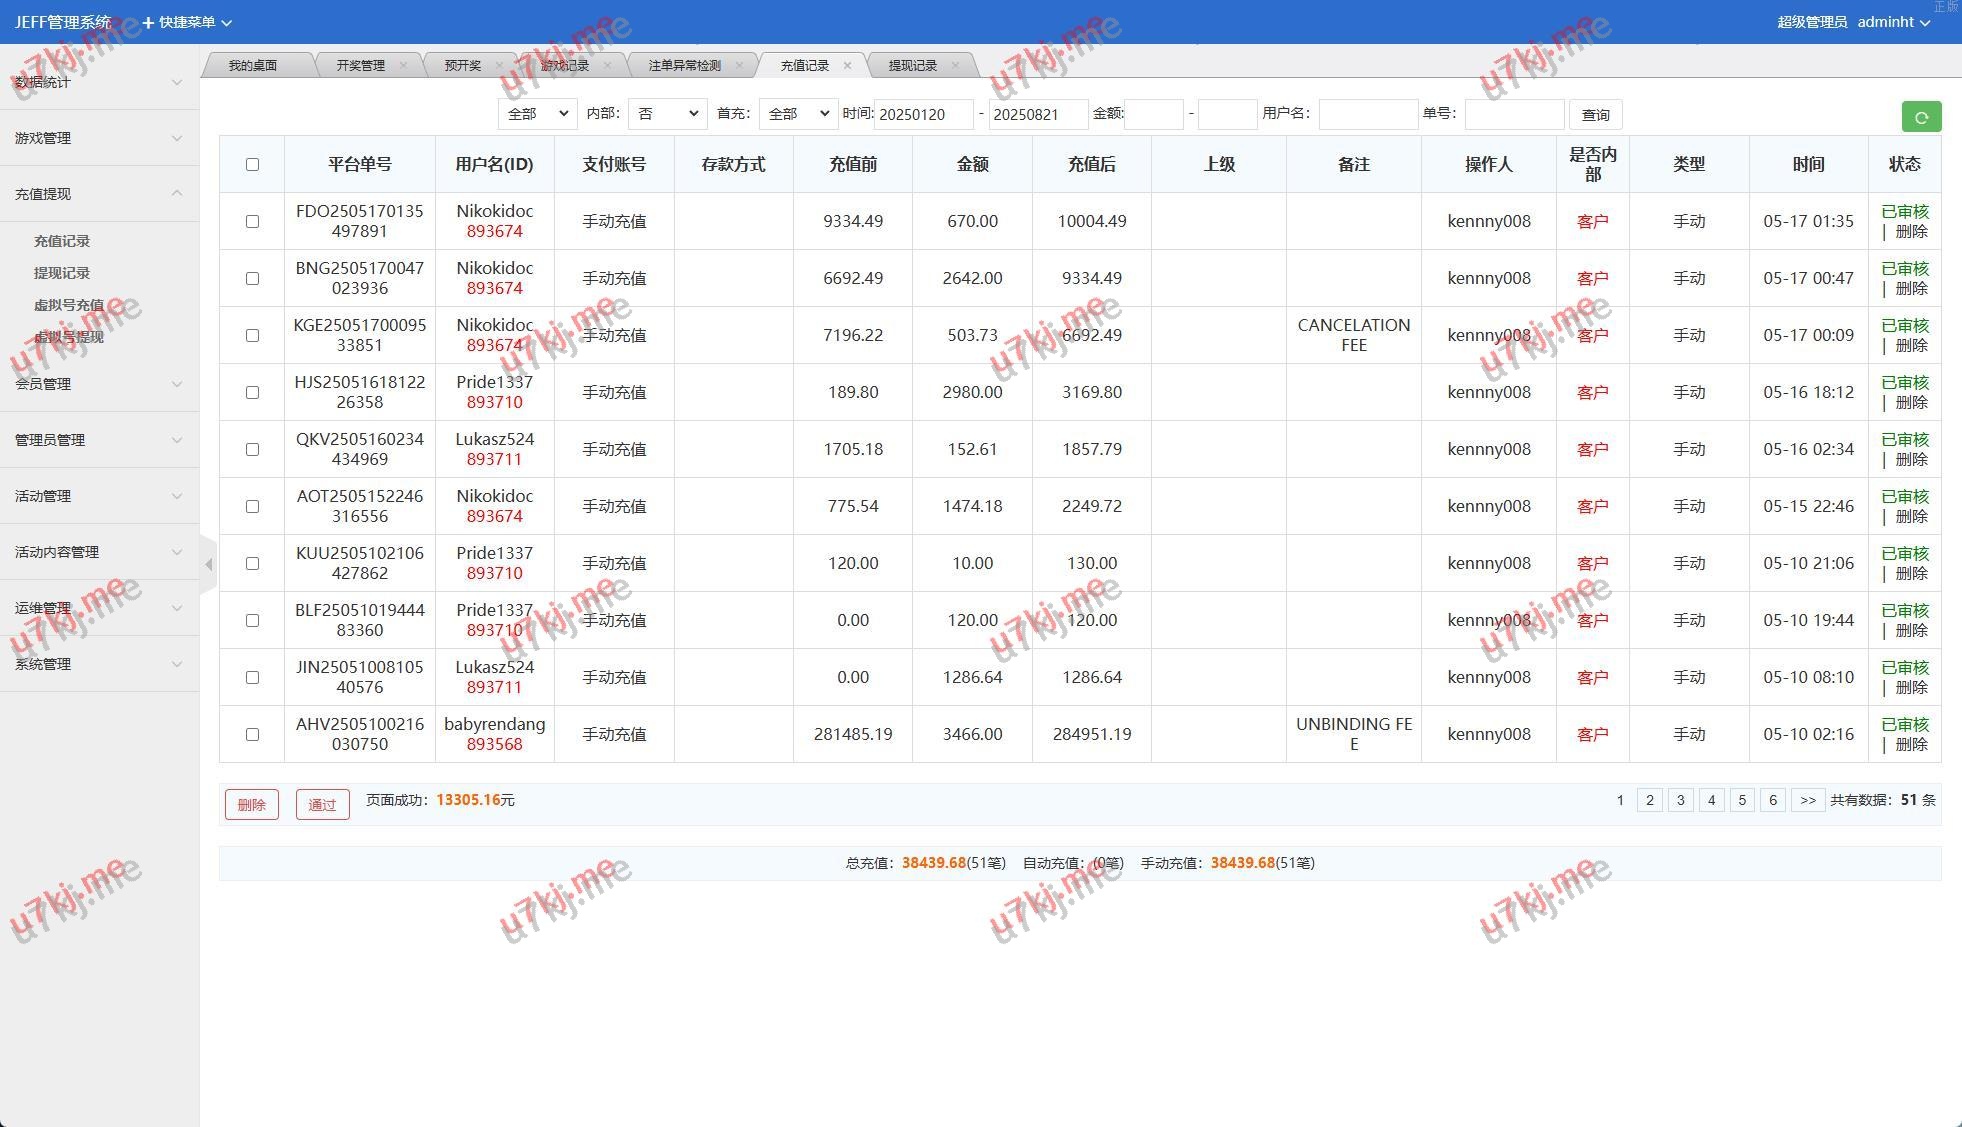Open 提现记录 in the sidebar
Screen dimensions: 1962x1127
tap(62, 273)
